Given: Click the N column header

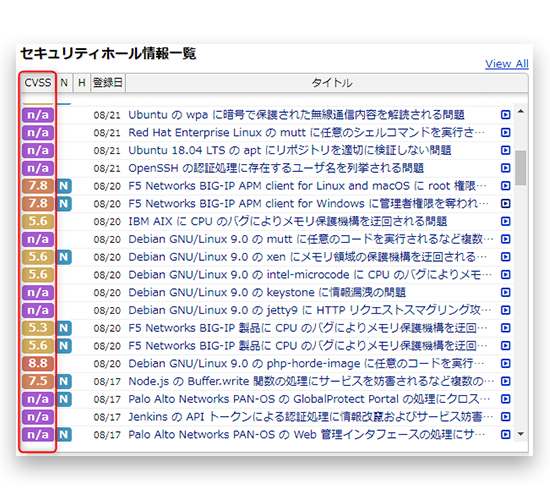Looking at the screenshot, I should coord(64,83).
